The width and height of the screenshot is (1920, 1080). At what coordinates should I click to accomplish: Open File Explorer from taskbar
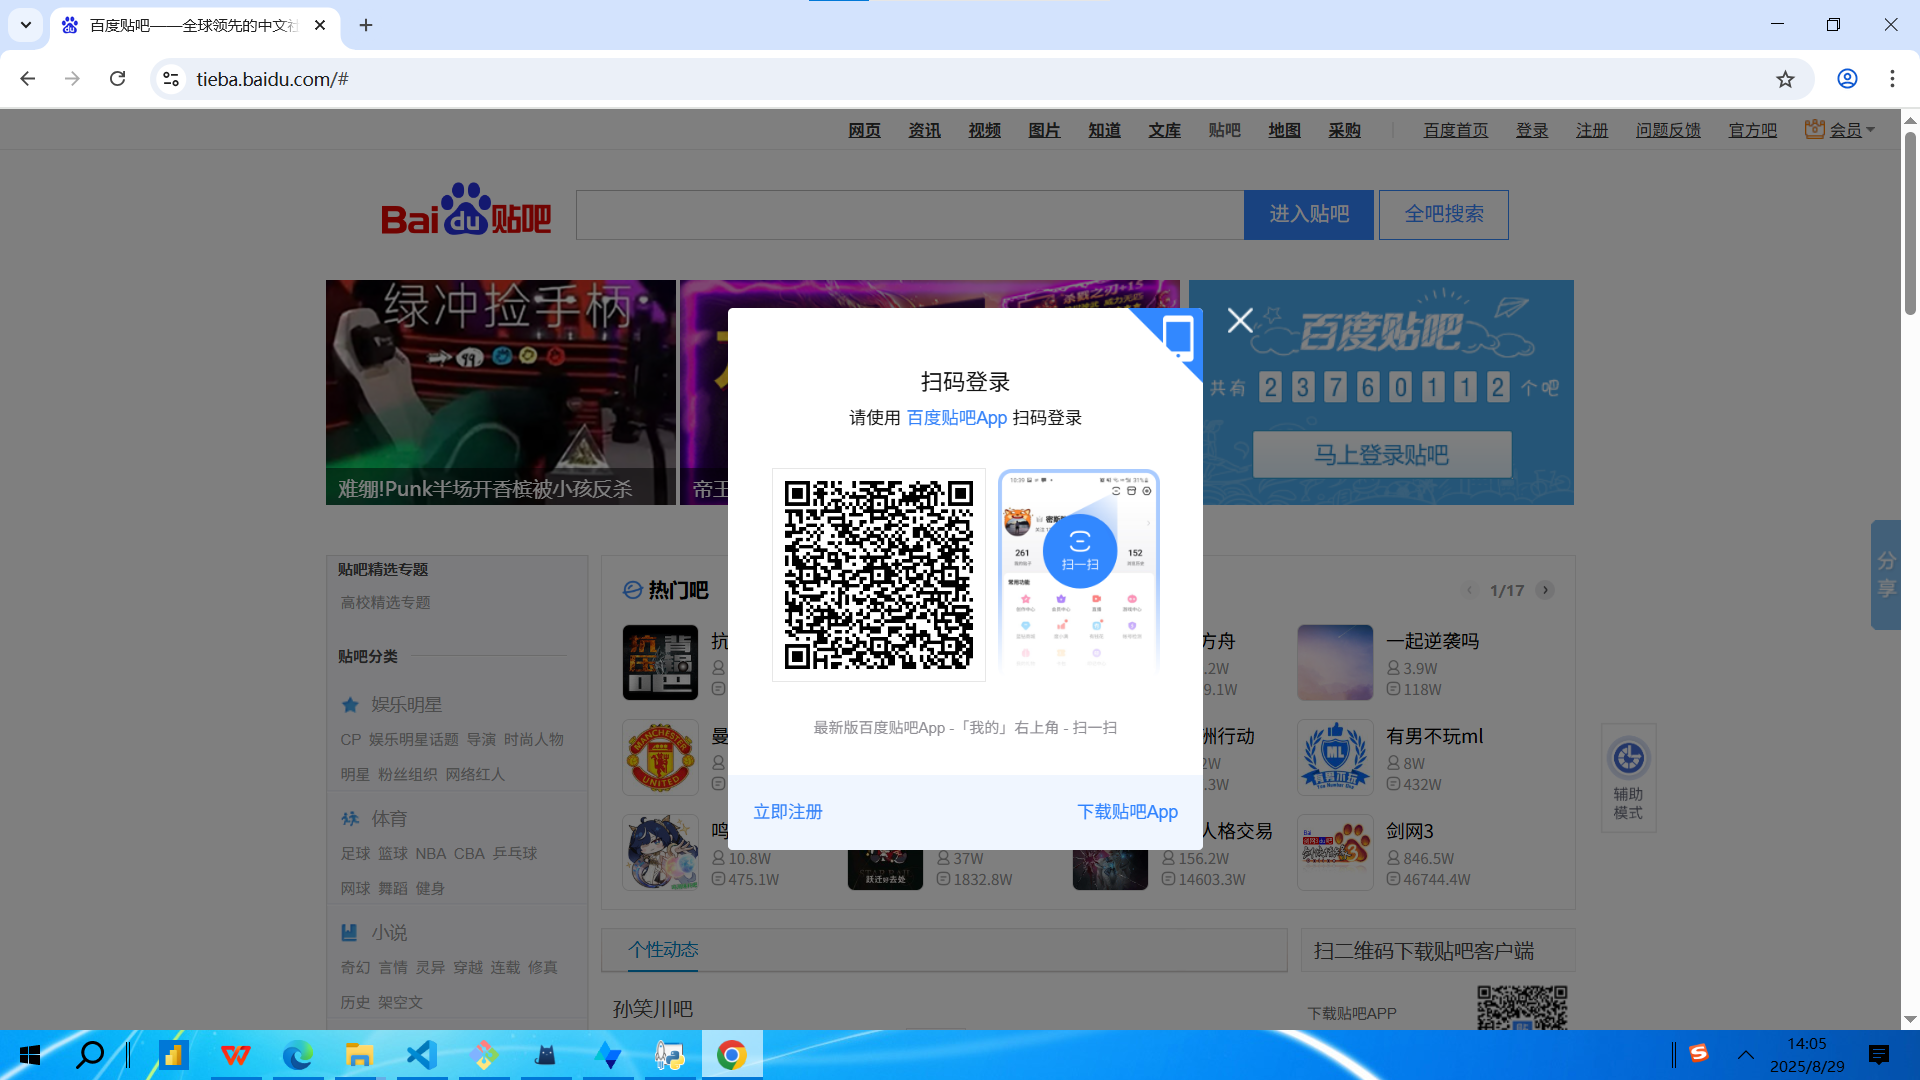(359, 1055)
